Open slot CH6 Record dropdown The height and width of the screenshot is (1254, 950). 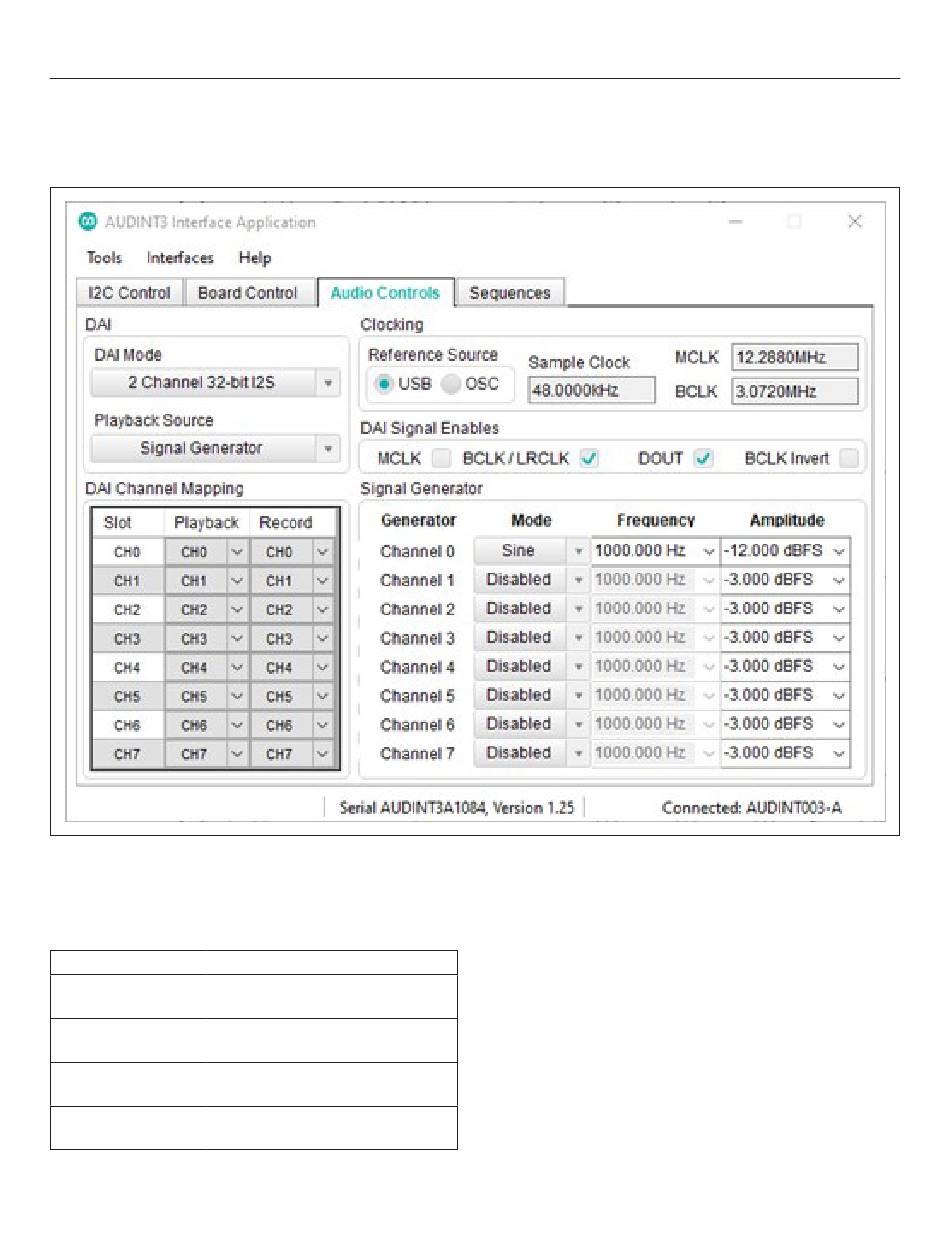click(323, 726)
